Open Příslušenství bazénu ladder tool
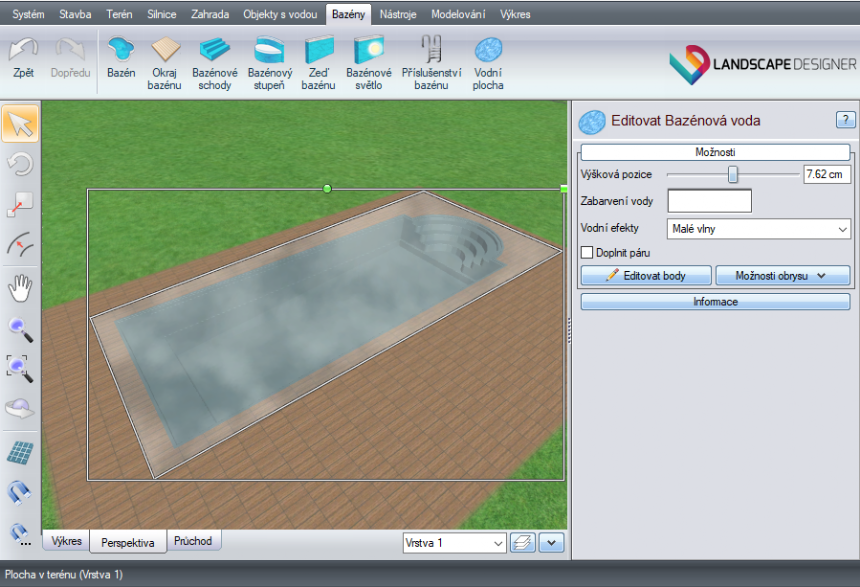The image size is (860, 587). (x=431, y=63)
